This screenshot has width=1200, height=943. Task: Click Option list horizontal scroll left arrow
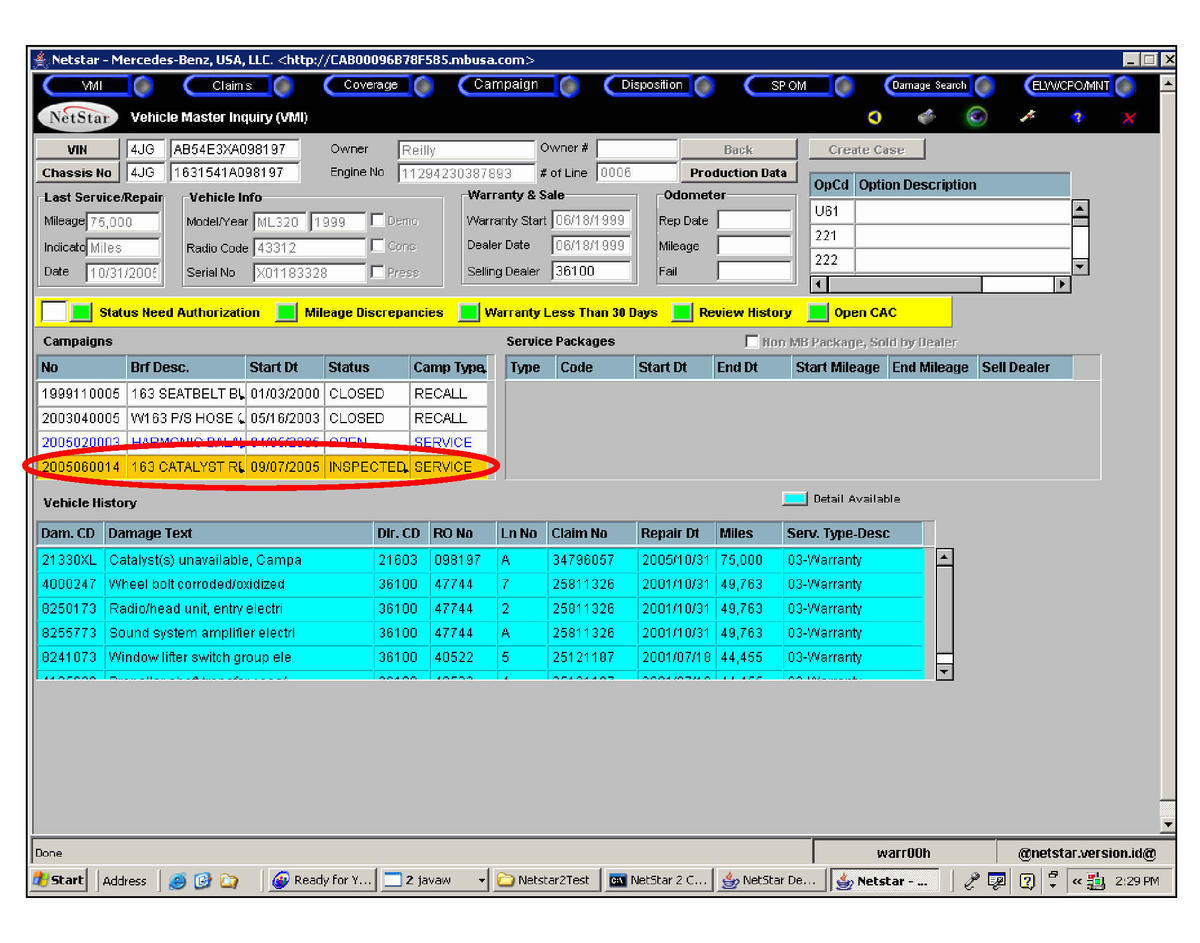(818, 284)
